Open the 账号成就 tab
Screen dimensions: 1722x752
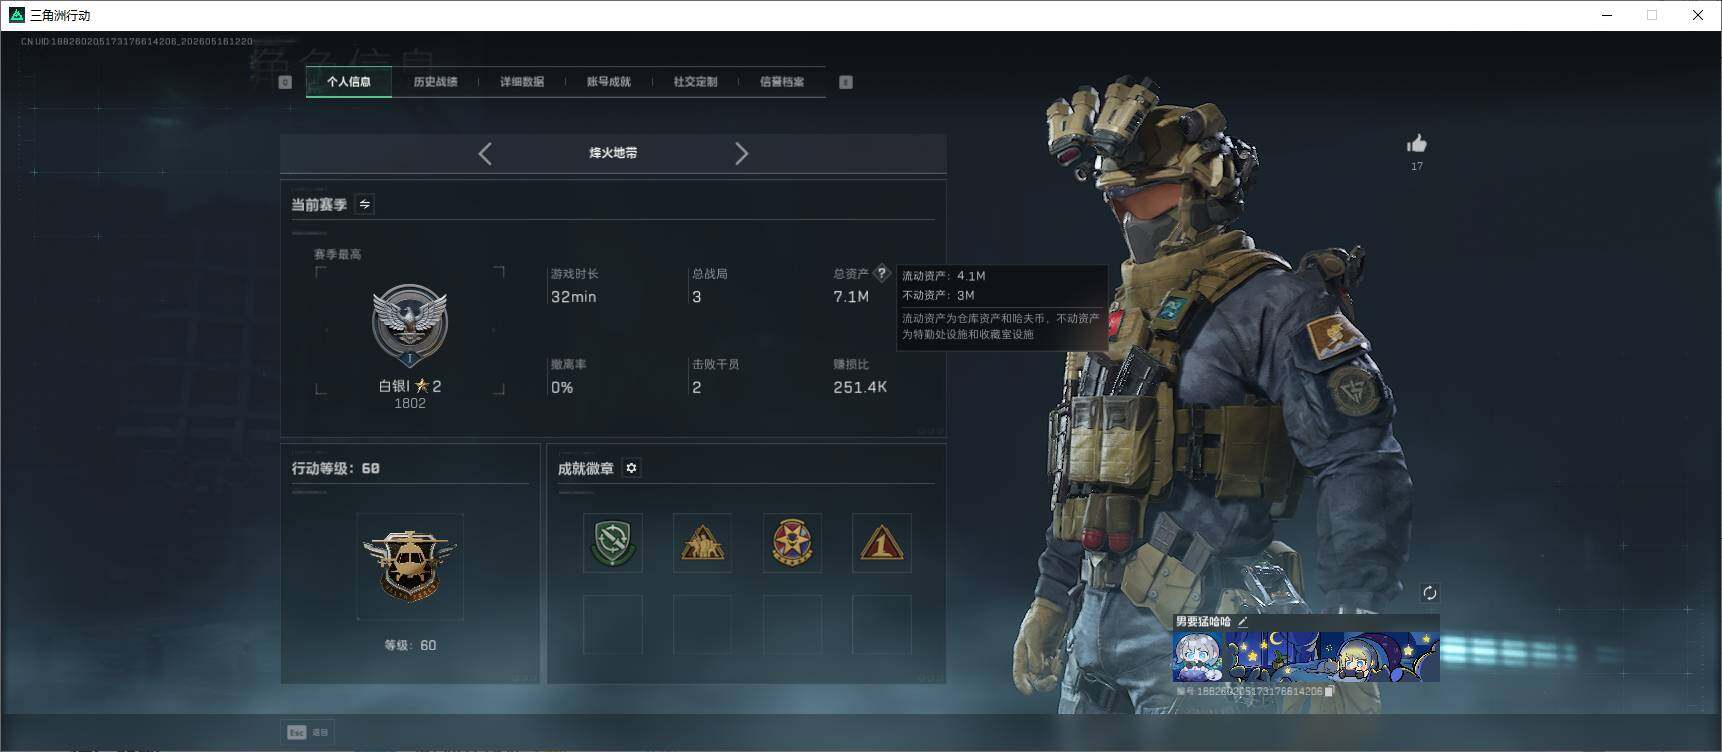pyautogui.click(x=609, y=82)
